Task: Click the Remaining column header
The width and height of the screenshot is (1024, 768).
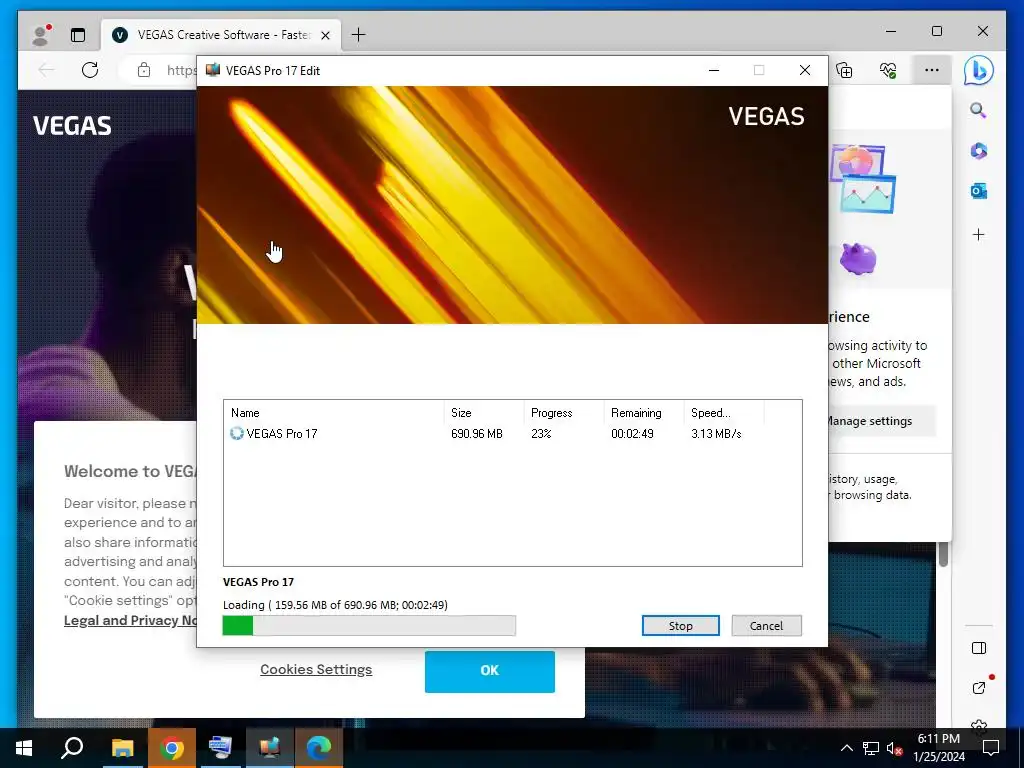Action: click(643, 413)
